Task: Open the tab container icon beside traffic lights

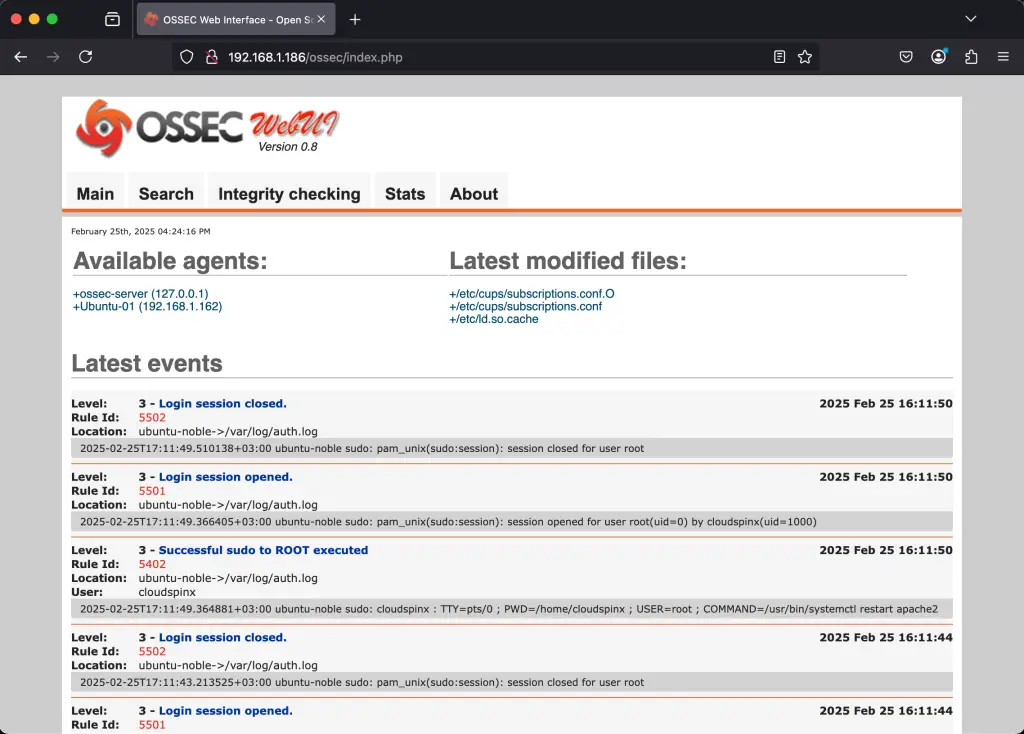Action: pyautogui.click(x=110, y=18)
